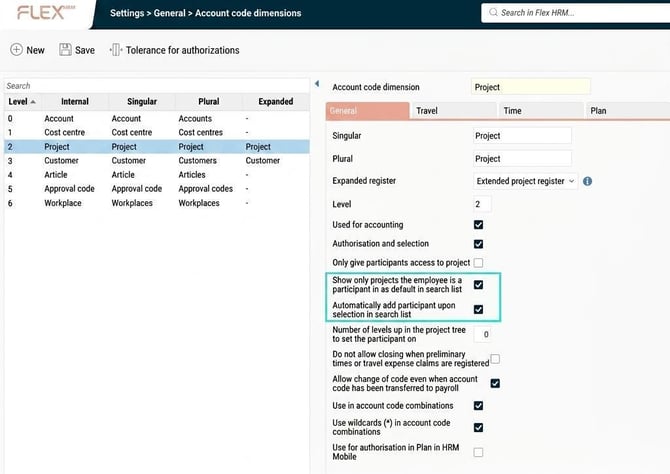The width and height of the screenshot is (670, 474).
Task: Click the Workplaces plural cell
Action: [199, 203]
